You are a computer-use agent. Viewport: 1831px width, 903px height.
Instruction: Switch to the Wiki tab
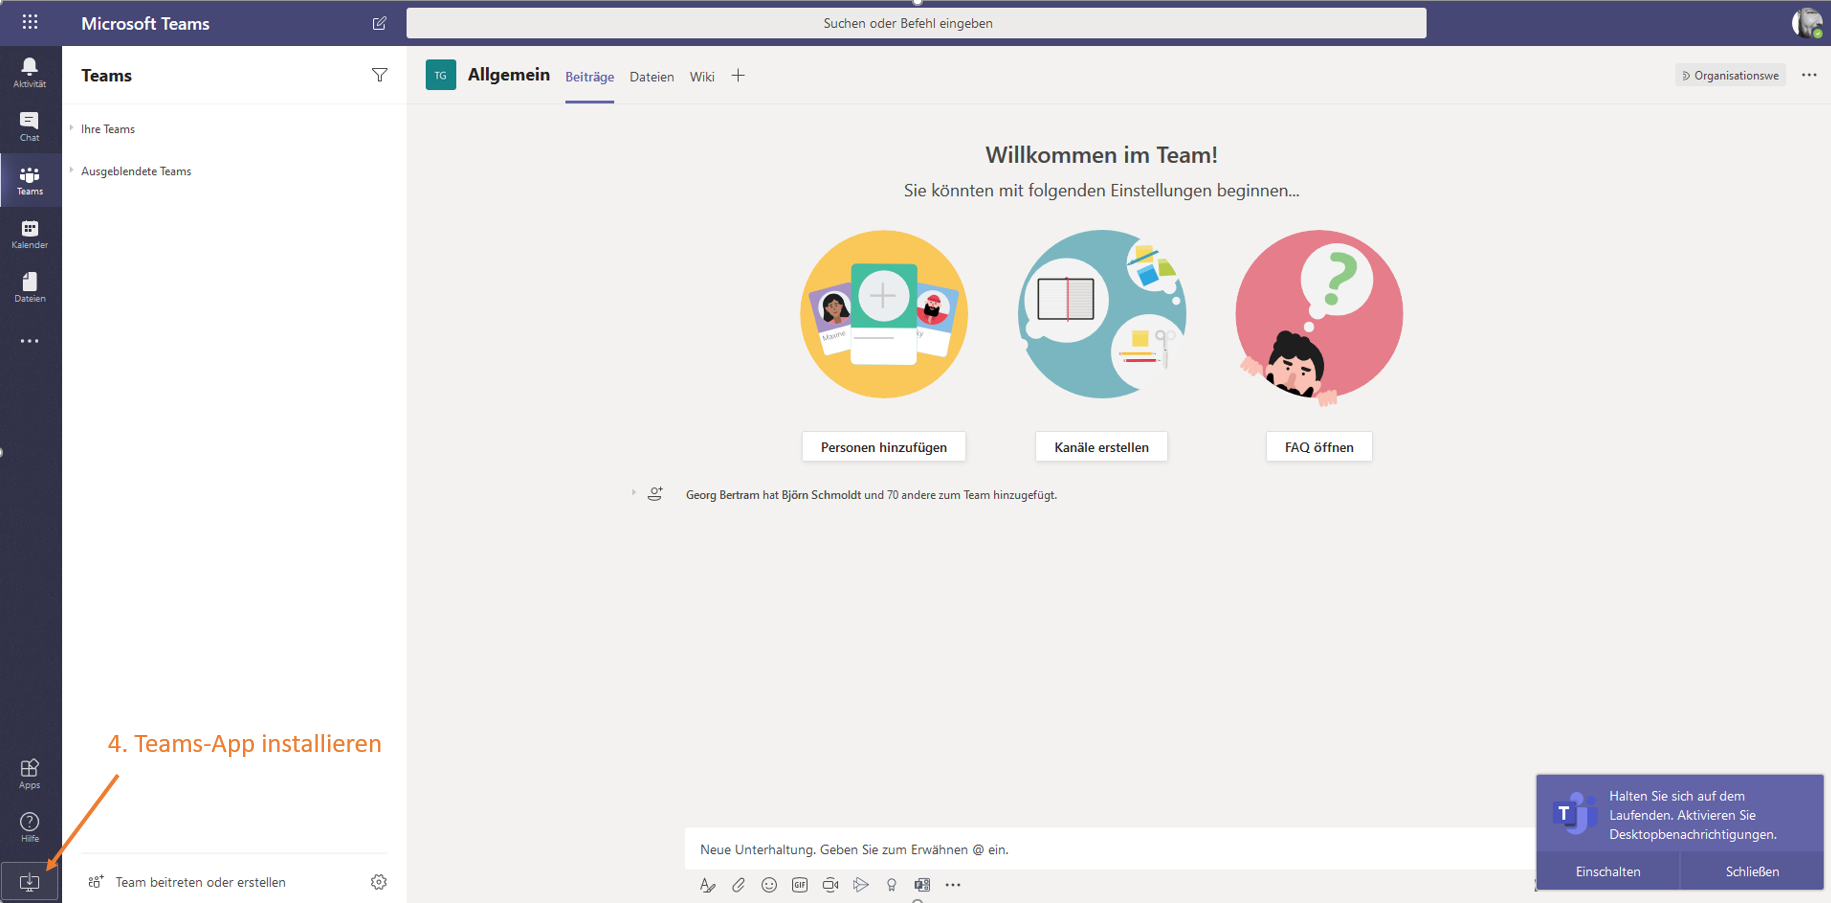701,77
